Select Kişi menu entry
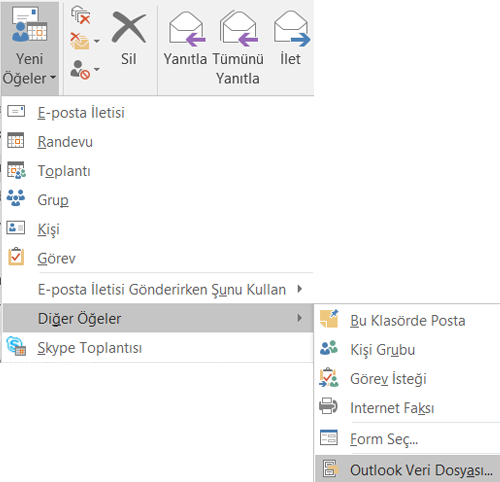 pos(157,229)
